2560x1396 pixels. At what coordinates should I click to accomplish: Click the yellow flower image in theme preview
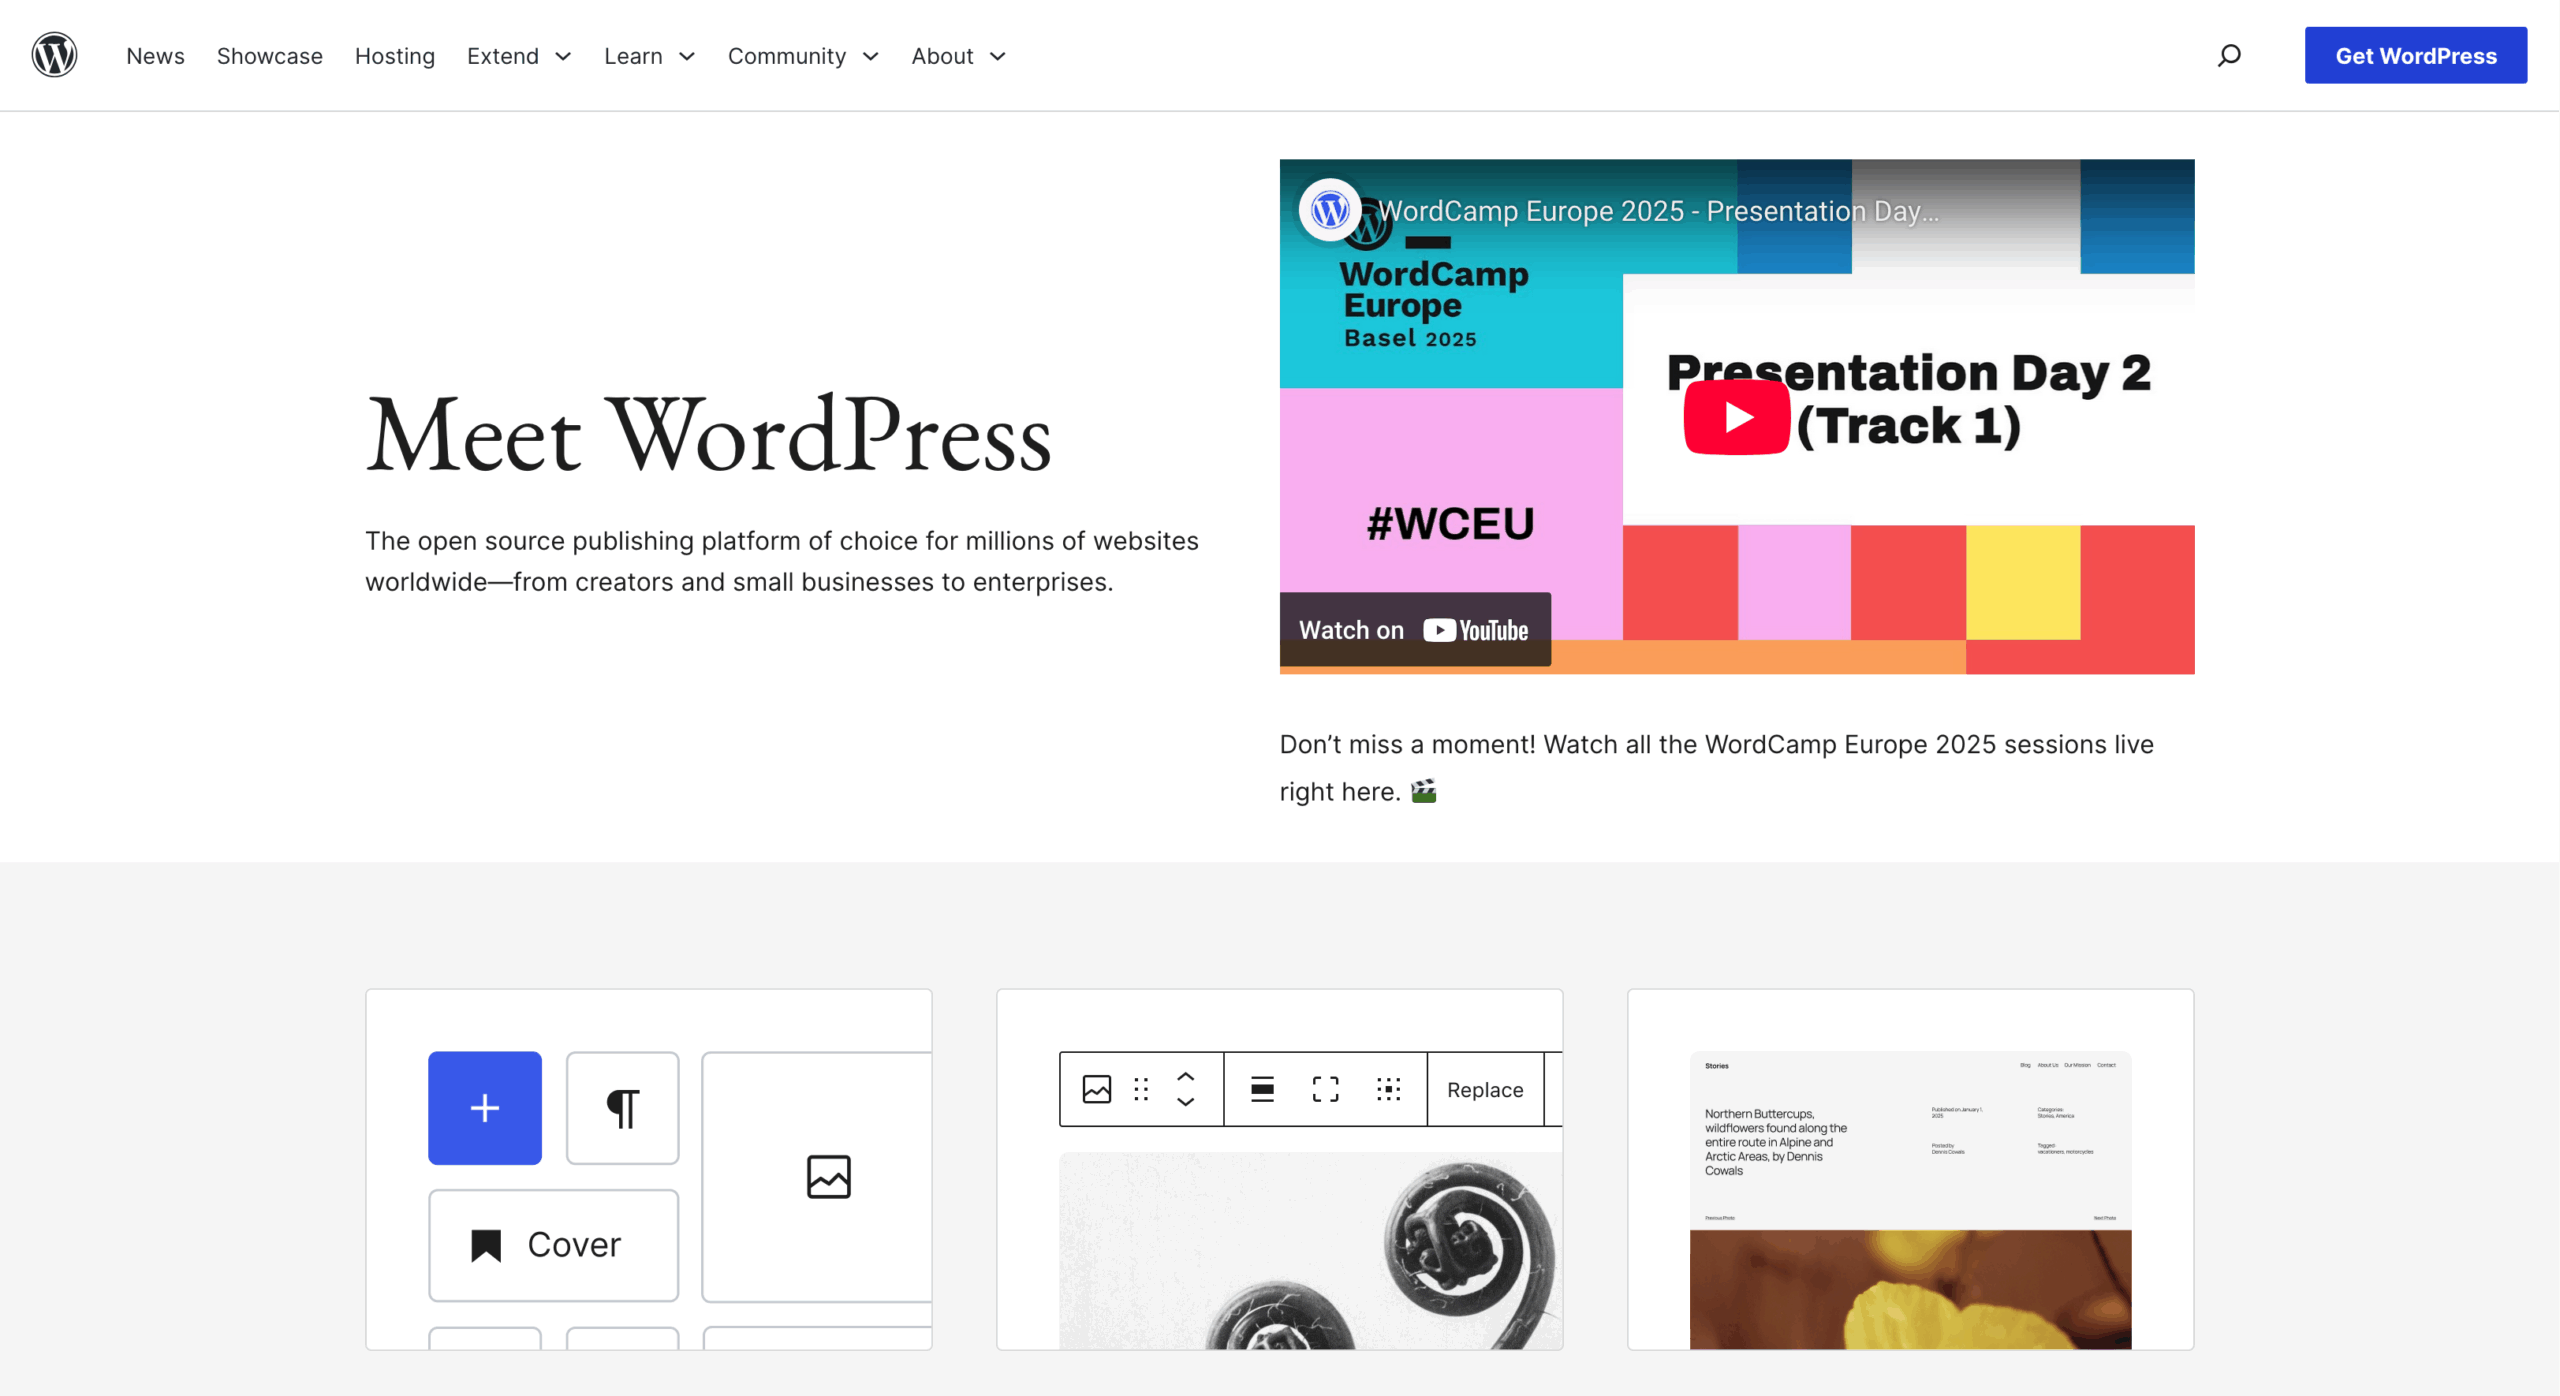point(1910,1289)
